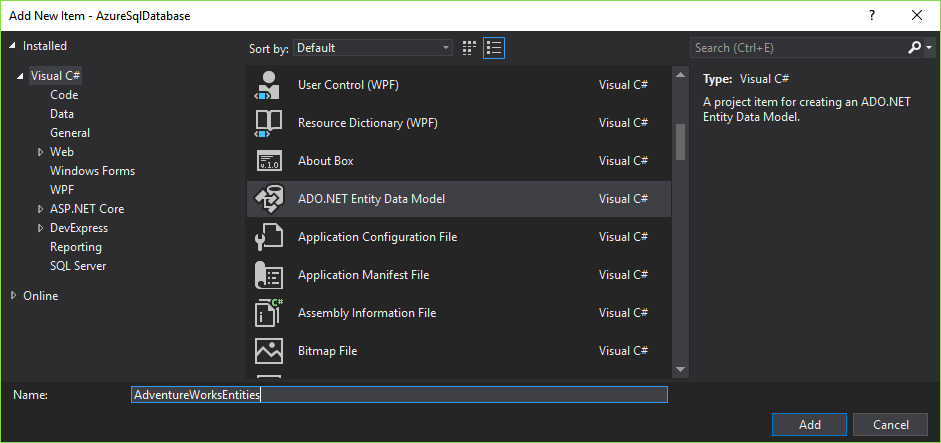The width and height of the screenshot is (941, 443).
Task: Click the Name input field
Action: pos(399,394)
